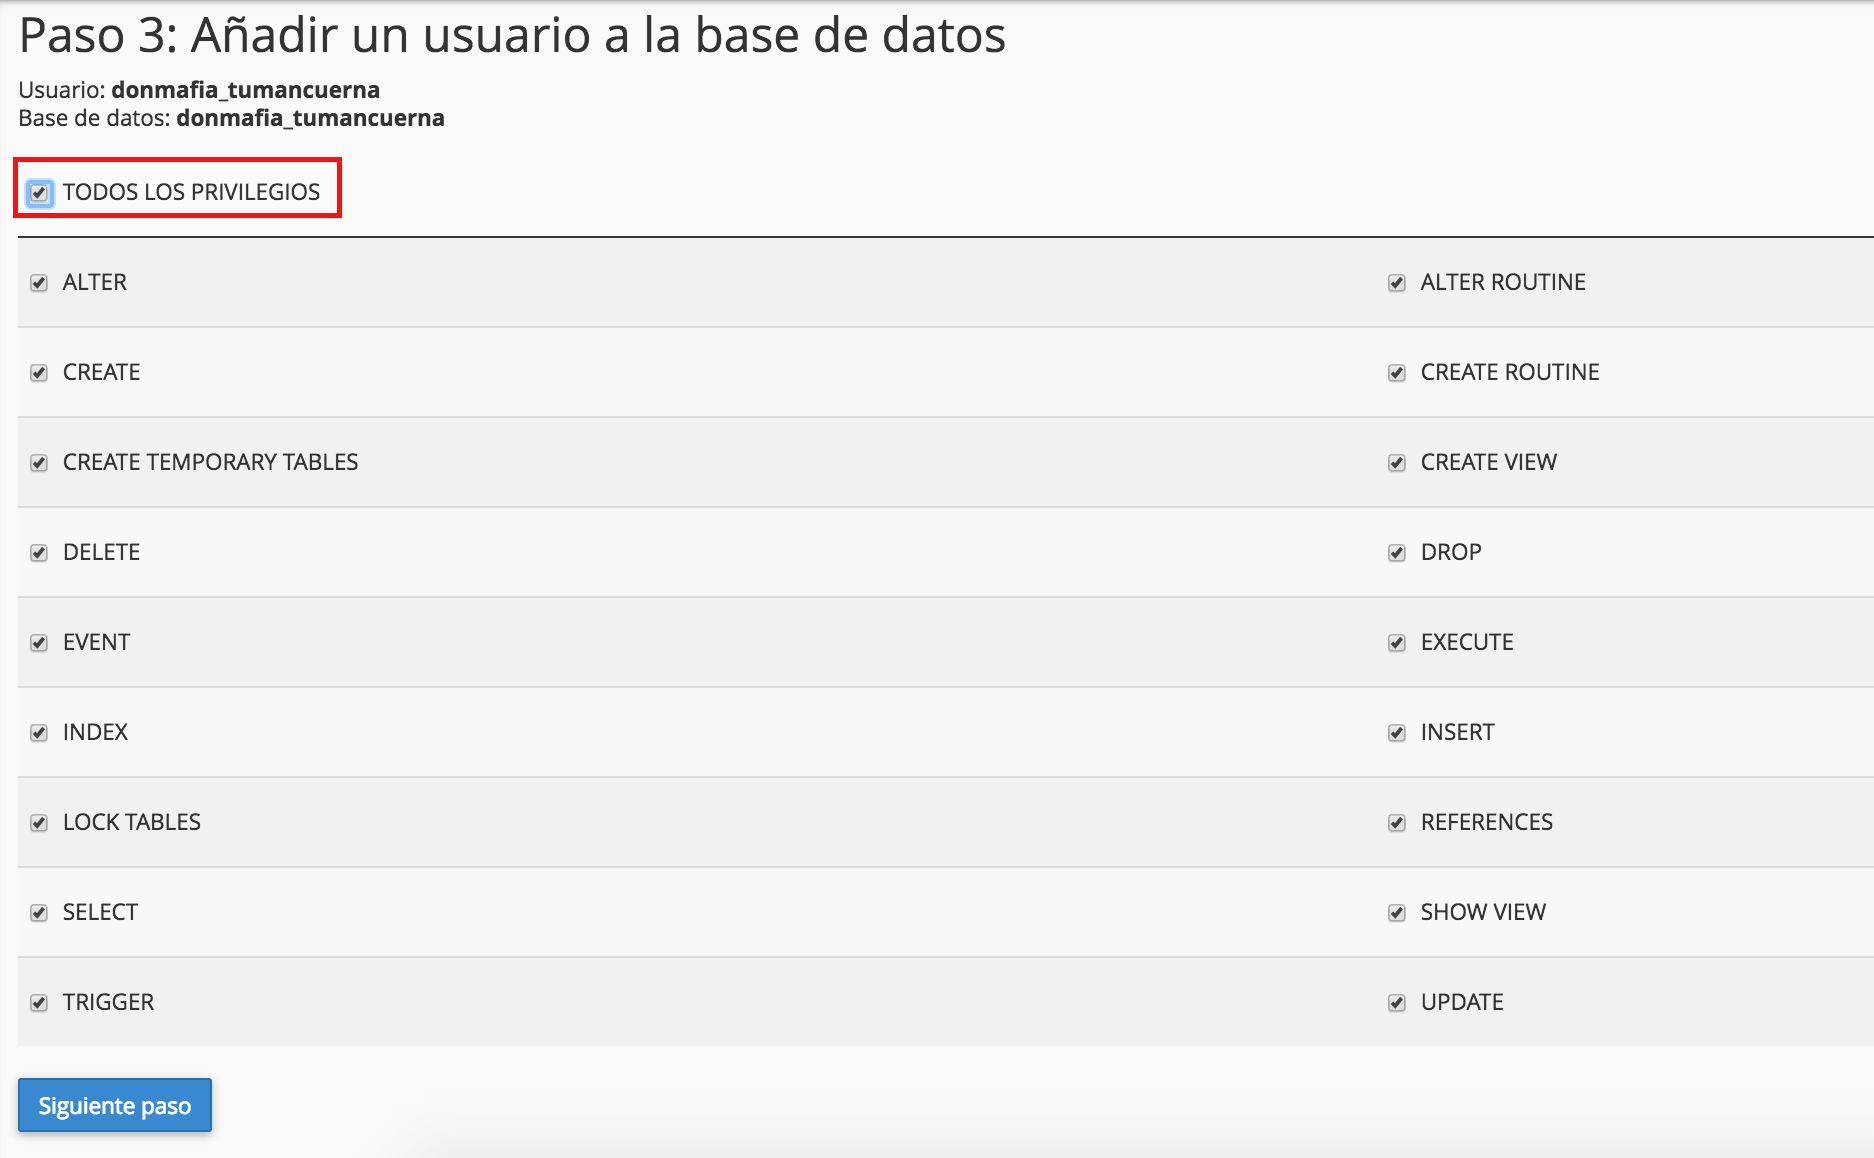Toggle the REFERENCES privilege checkbox
This screenshot has height=1158, width=1874.
[1397, 823]
